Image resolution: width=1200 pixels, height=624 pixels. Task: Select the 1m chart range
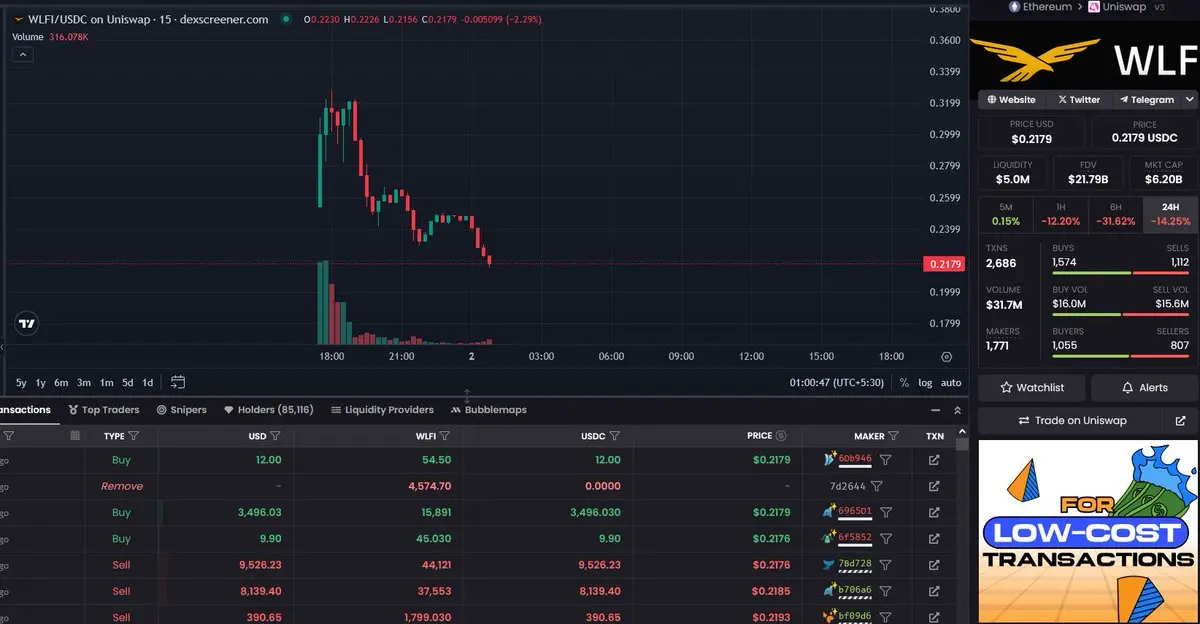(106, 382)
